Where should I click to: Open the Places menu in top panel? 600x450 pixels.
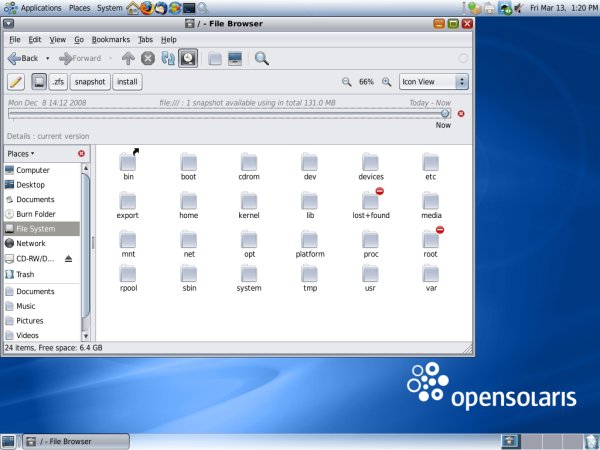[x=79, y=8]
